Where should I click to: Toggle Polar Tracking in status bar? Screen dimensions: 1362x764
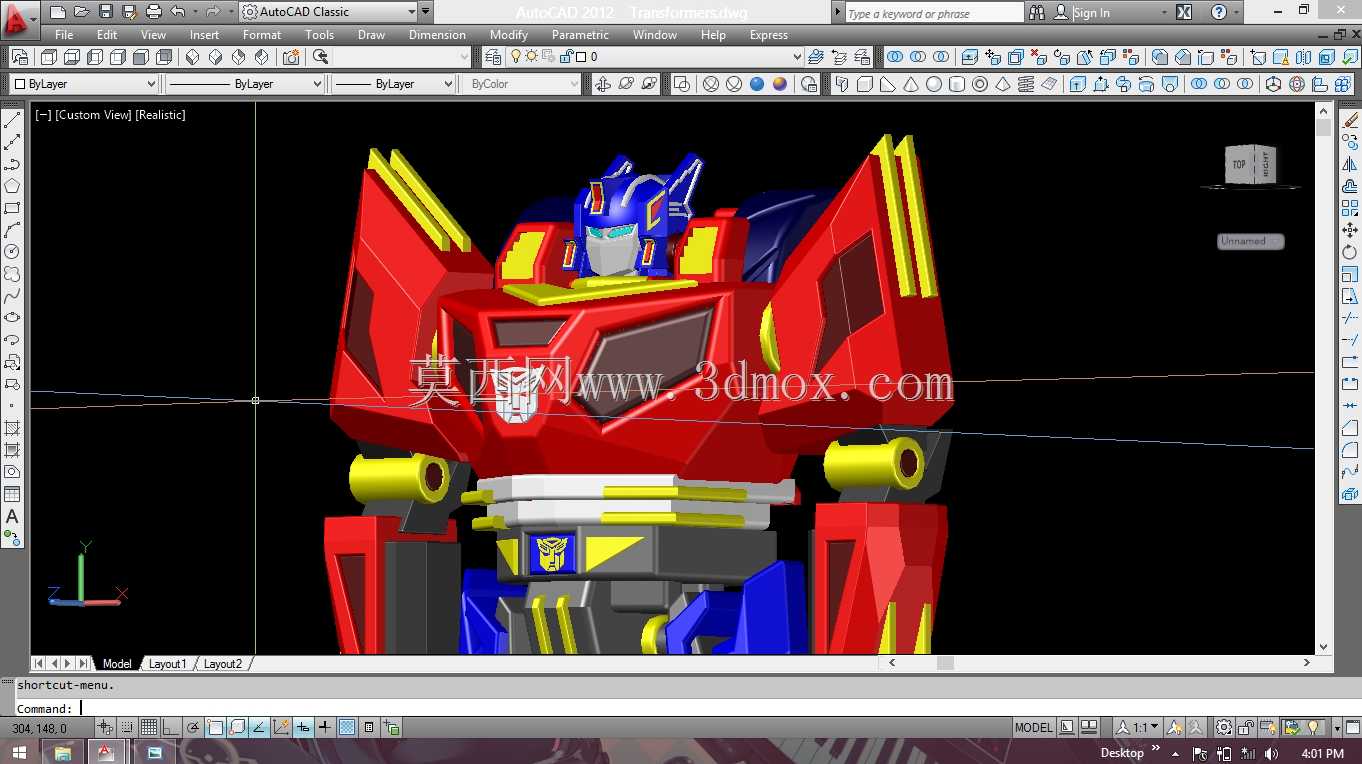click(192, 727)
